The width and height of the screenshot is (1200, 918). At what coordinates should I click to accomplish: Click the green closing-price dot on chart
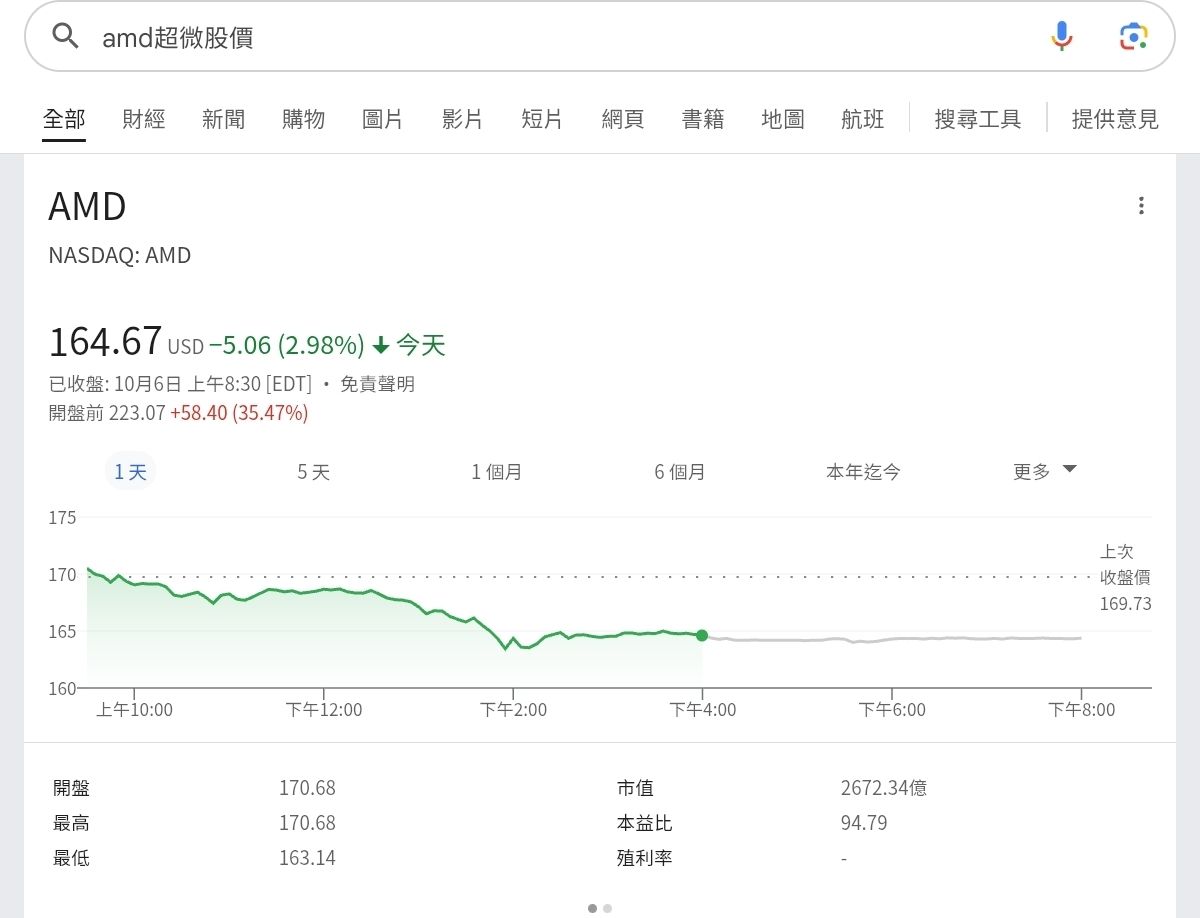702,635
